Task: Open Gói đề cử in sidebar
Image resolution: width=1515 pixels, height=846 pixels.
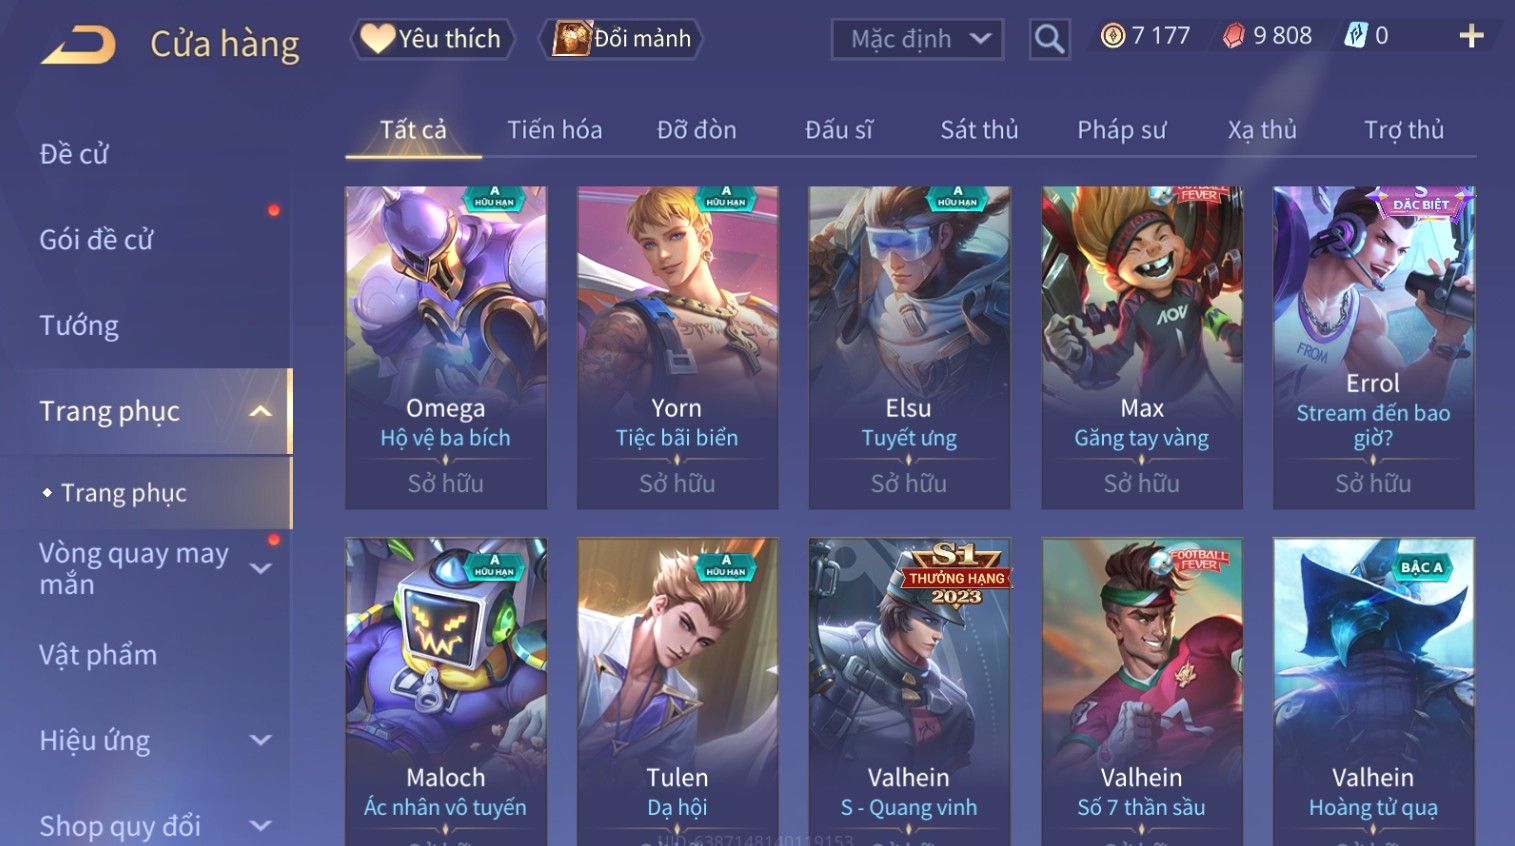Action: pos(96,239)
